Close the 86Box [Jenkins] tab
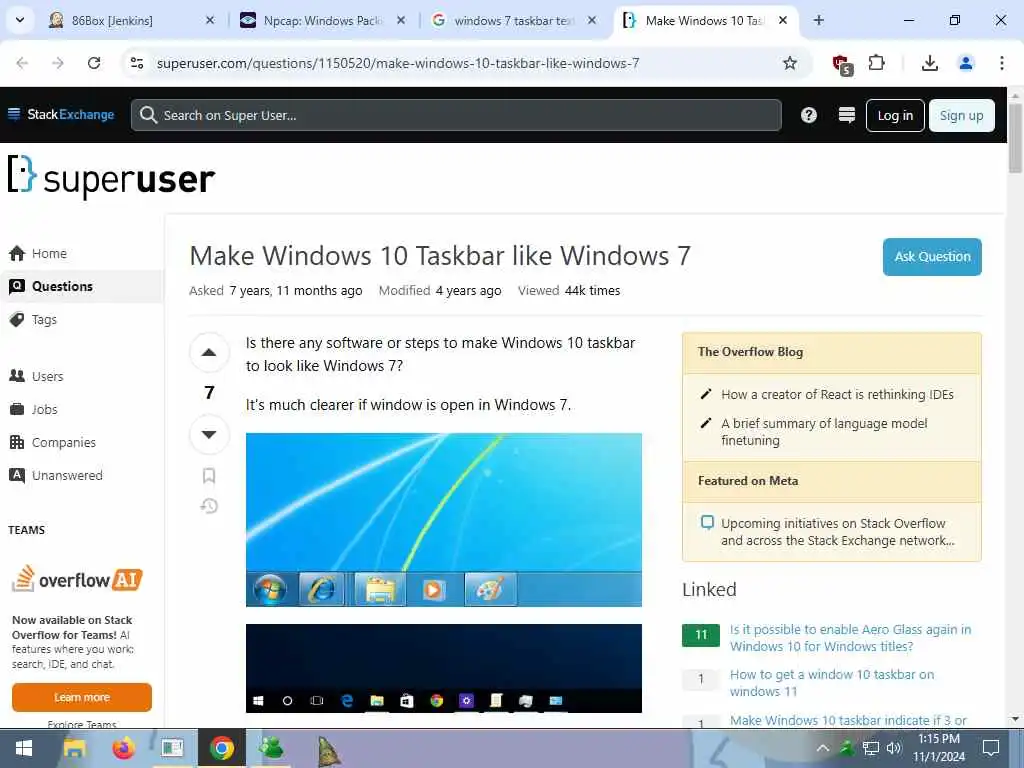Viewport: 1024px width, 768px height. click(x=210, y=20)
